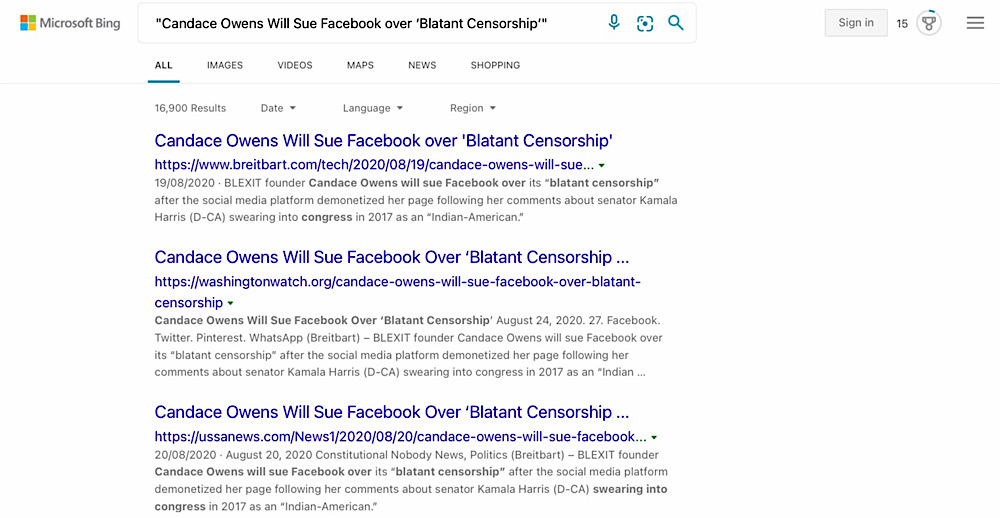Open the Shopping tab

pos(495,65)
